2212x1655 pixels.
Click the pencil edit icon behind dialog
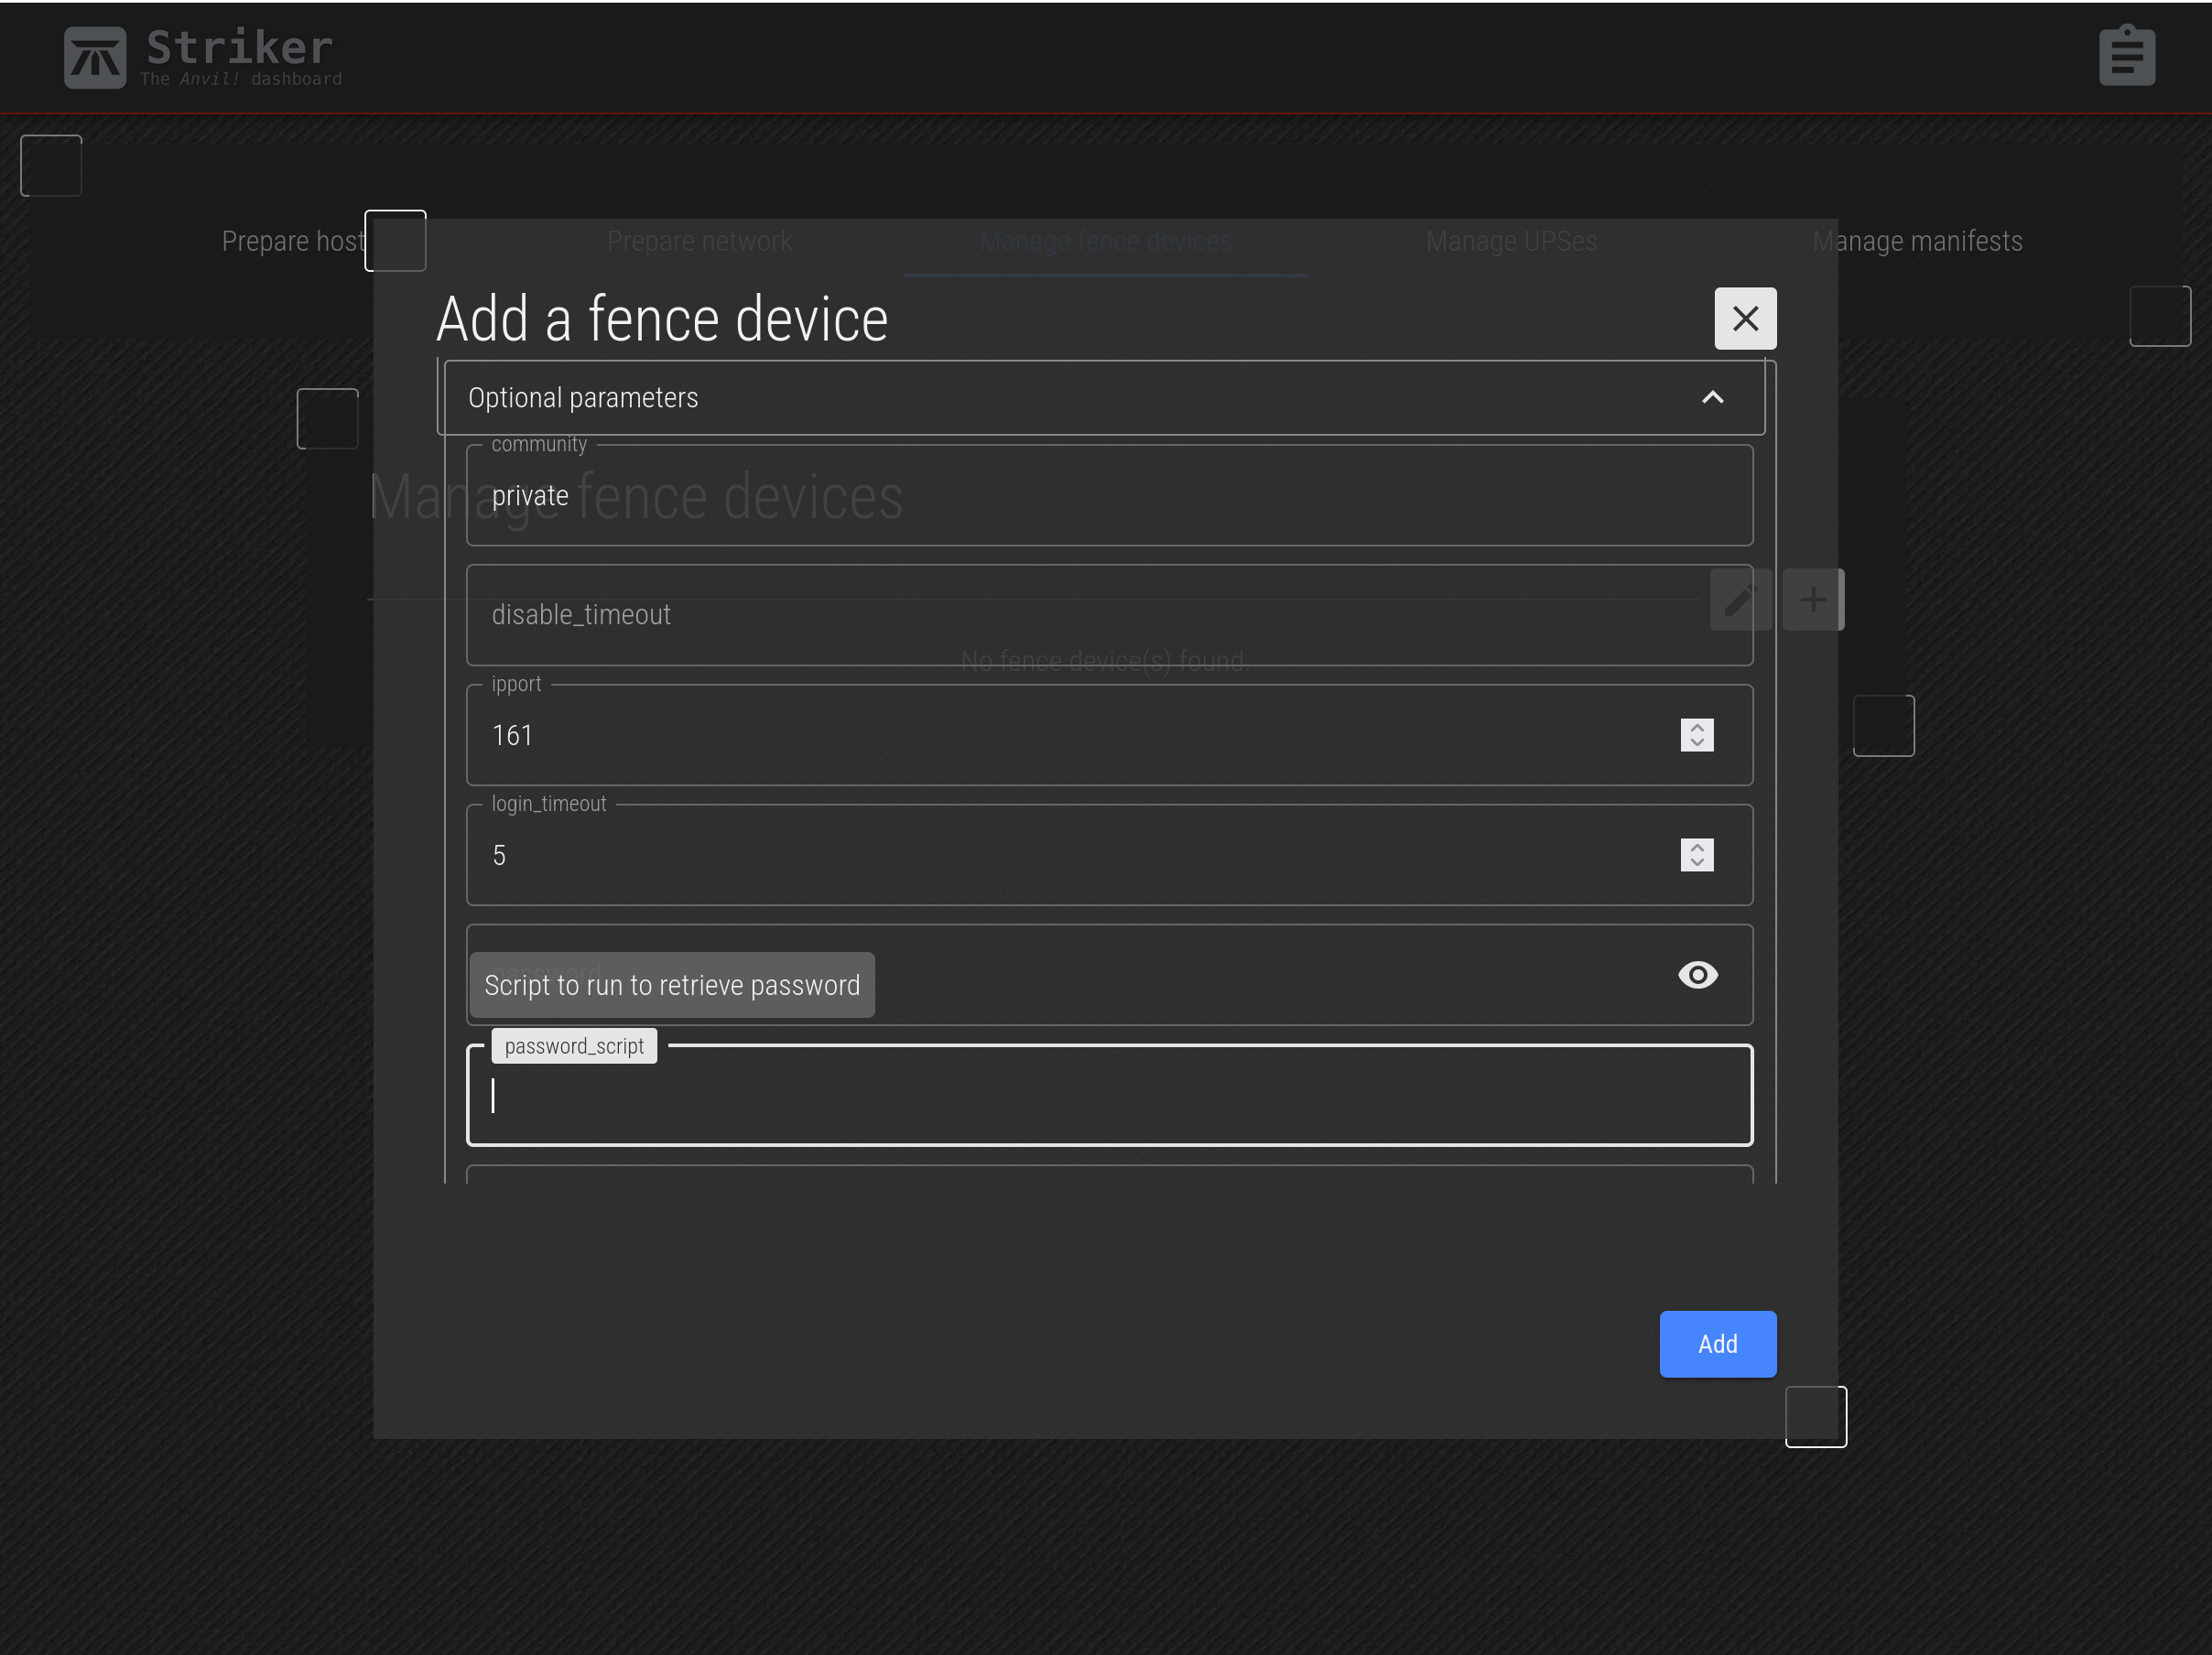pyautogui.click(x=1740, y=599)
